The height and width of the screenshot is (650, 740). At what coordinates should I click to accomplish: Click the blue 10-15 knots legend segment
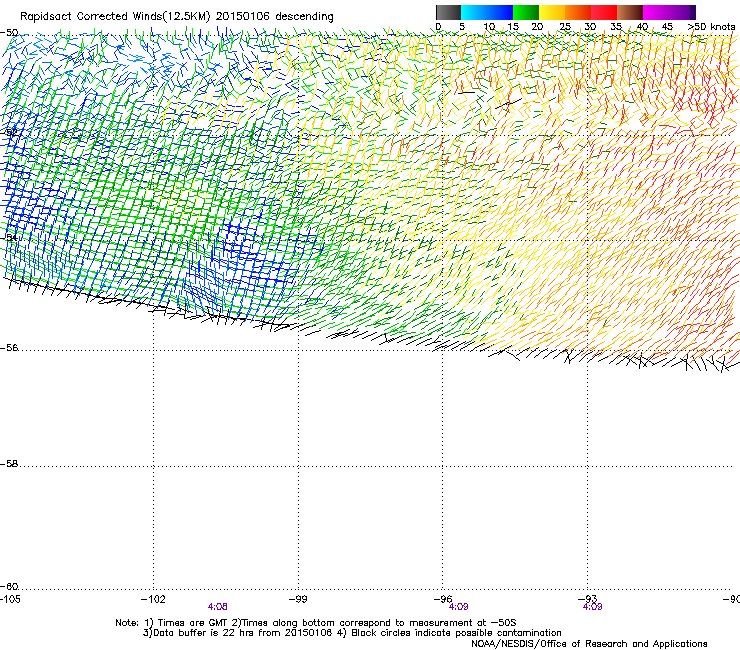point(500,12)
